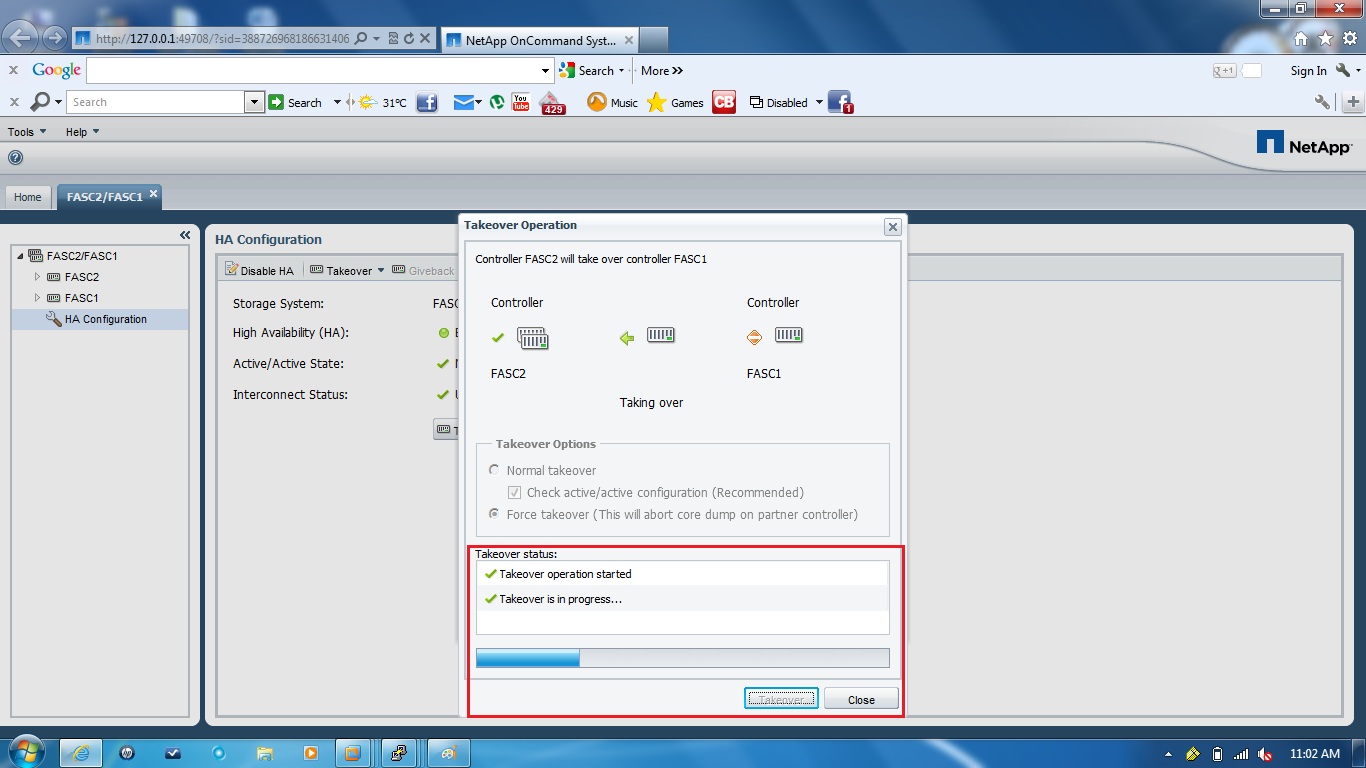Check the active/active configuration checkbox
This screenshot has width=1366, height=768.
(514, 492)
